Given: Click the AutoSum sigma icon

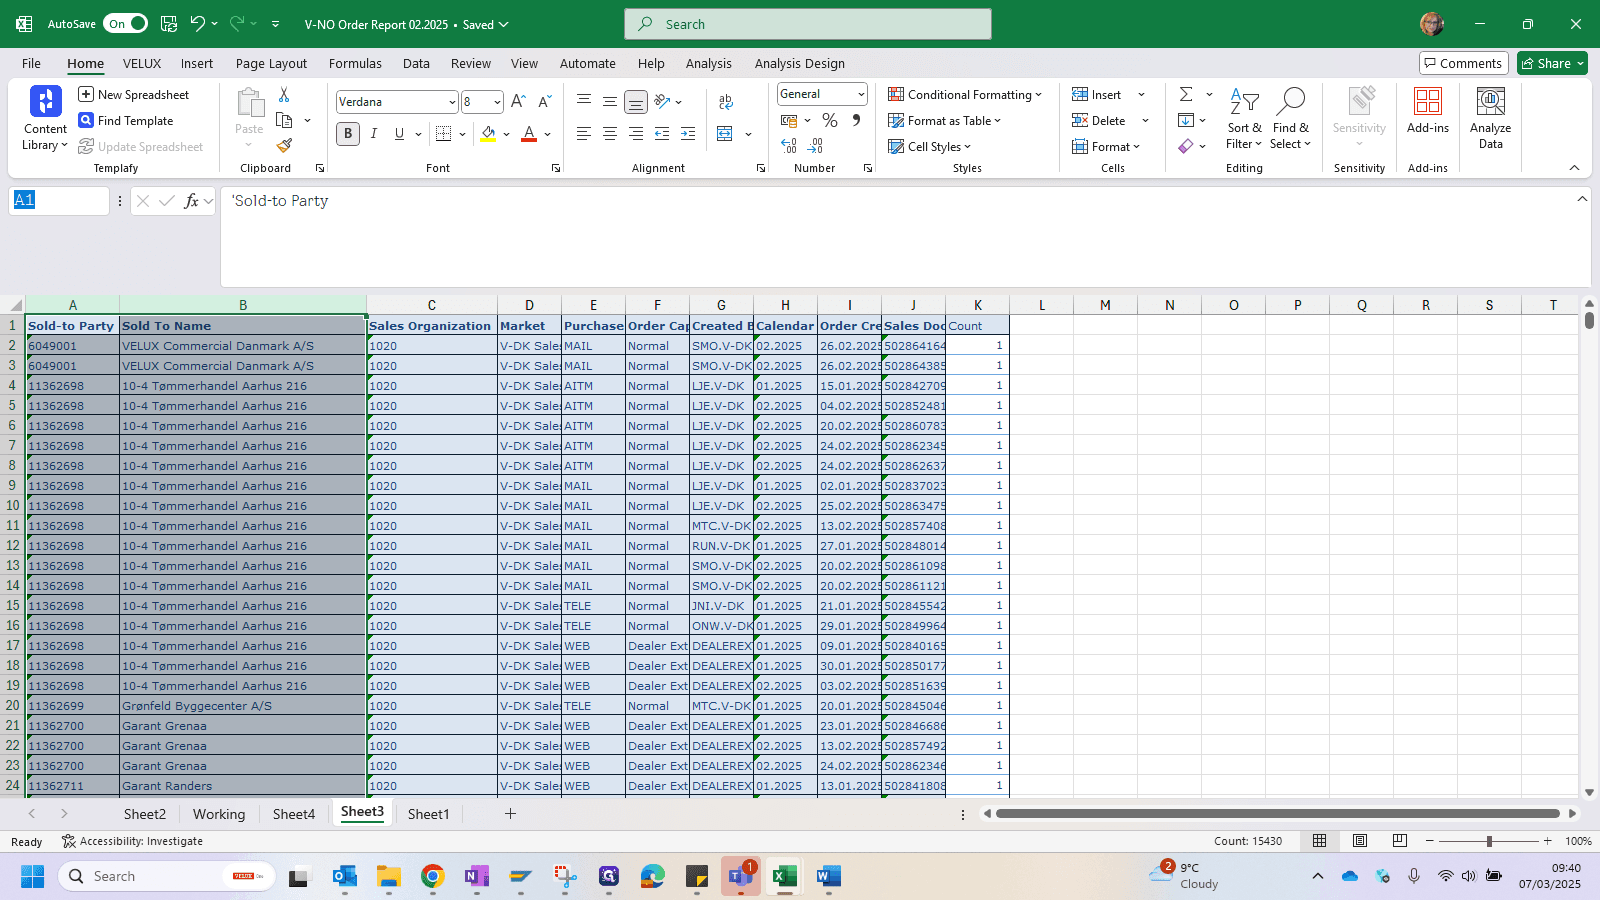Looking at the screenshot, I should pyautogui.click(x=1186, y=94).
